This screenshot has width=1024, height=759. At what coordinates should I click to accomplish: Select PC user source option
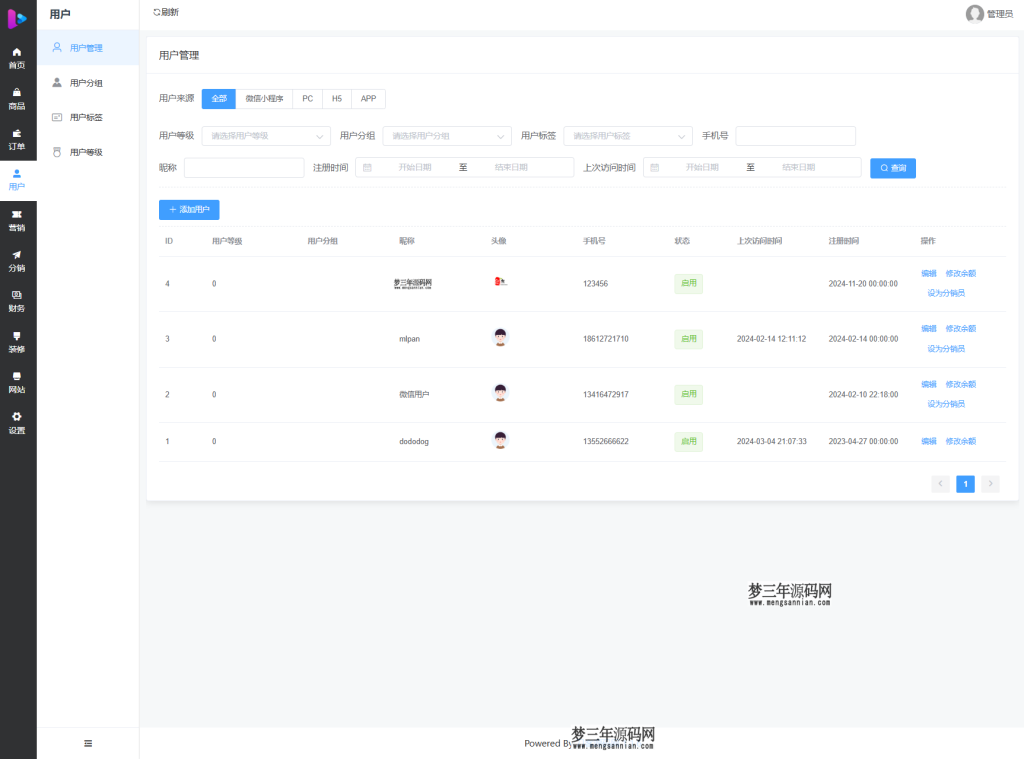coord(308,99)
